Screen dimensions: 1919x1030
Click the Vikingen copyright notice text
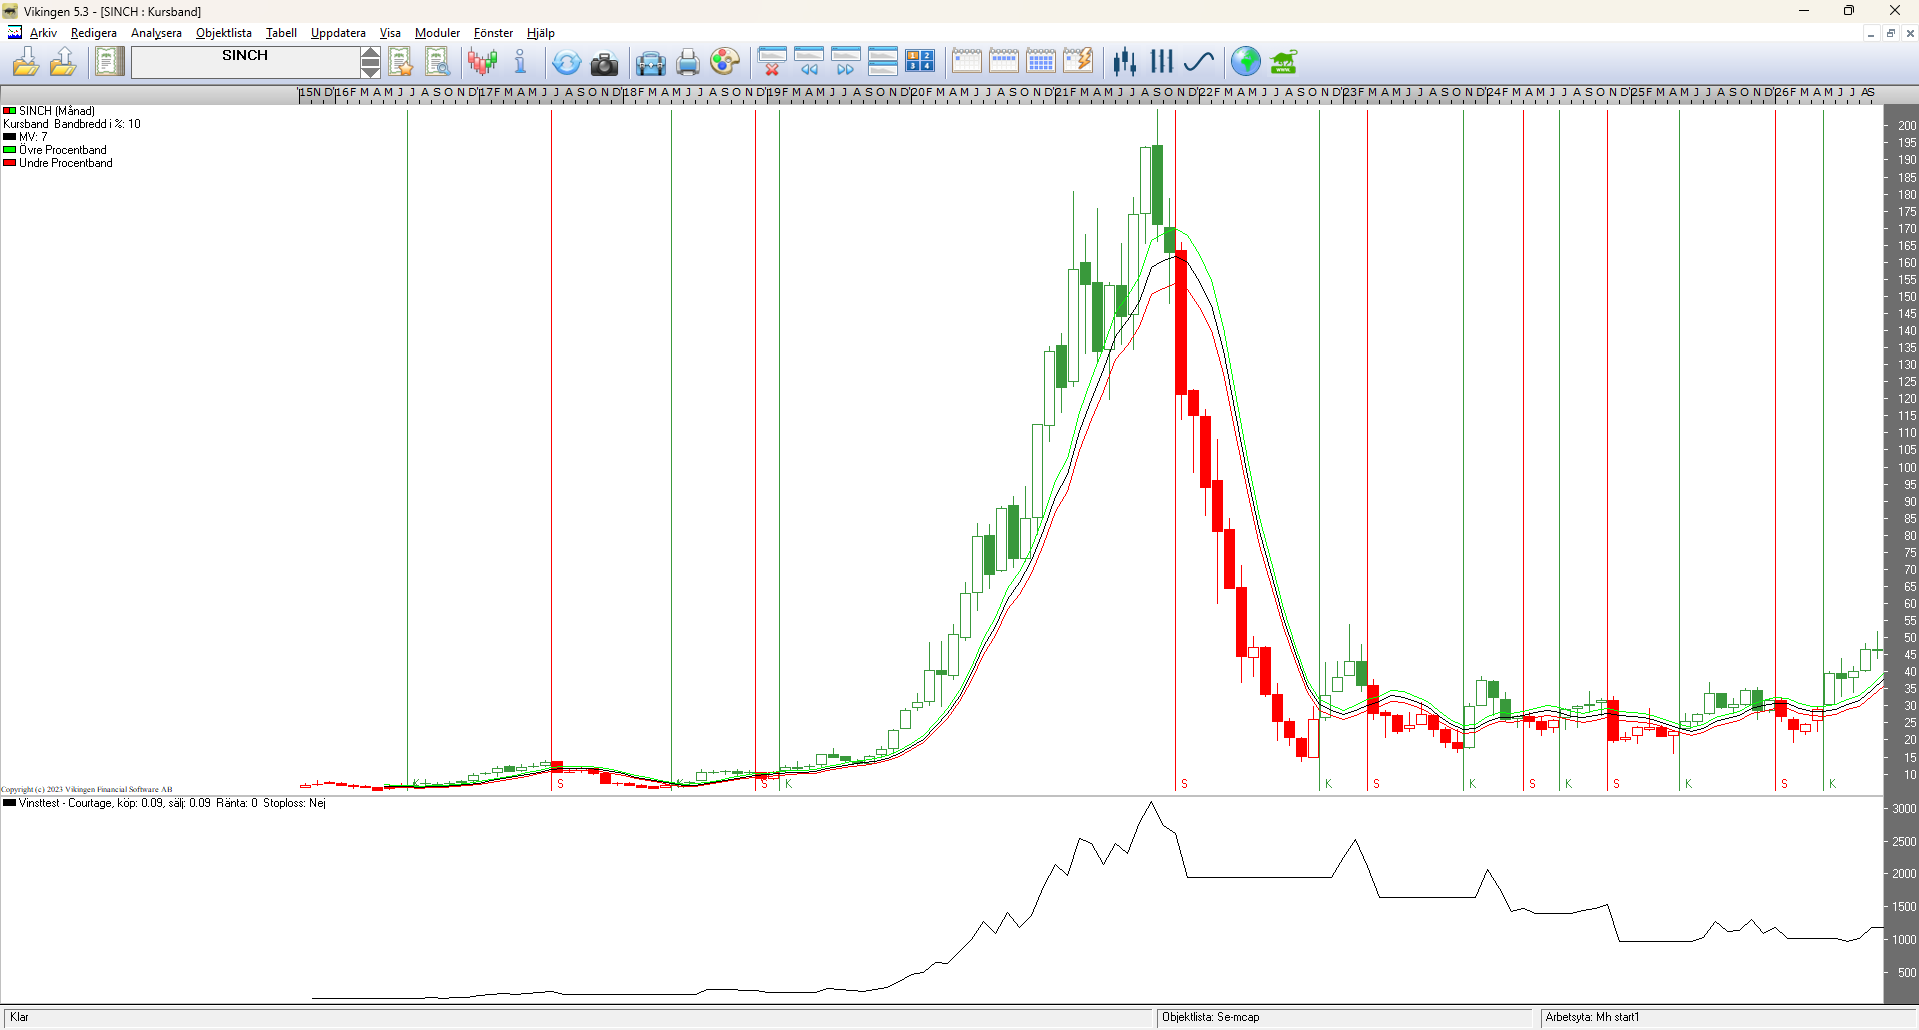pos(86,789)
